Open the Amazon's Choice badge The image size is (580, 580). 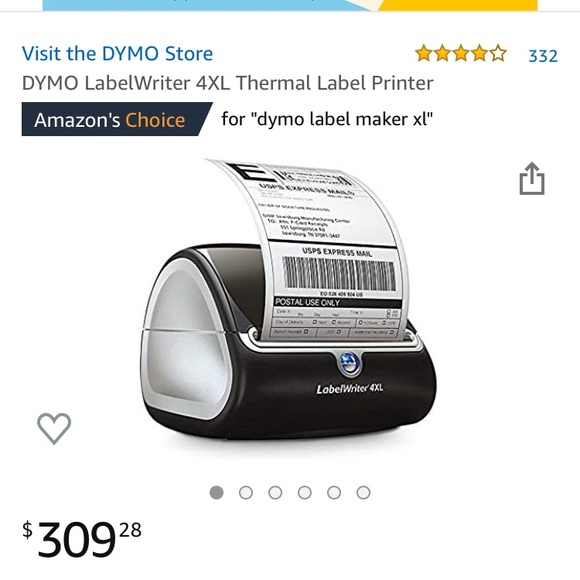click(x=117, y=119)
